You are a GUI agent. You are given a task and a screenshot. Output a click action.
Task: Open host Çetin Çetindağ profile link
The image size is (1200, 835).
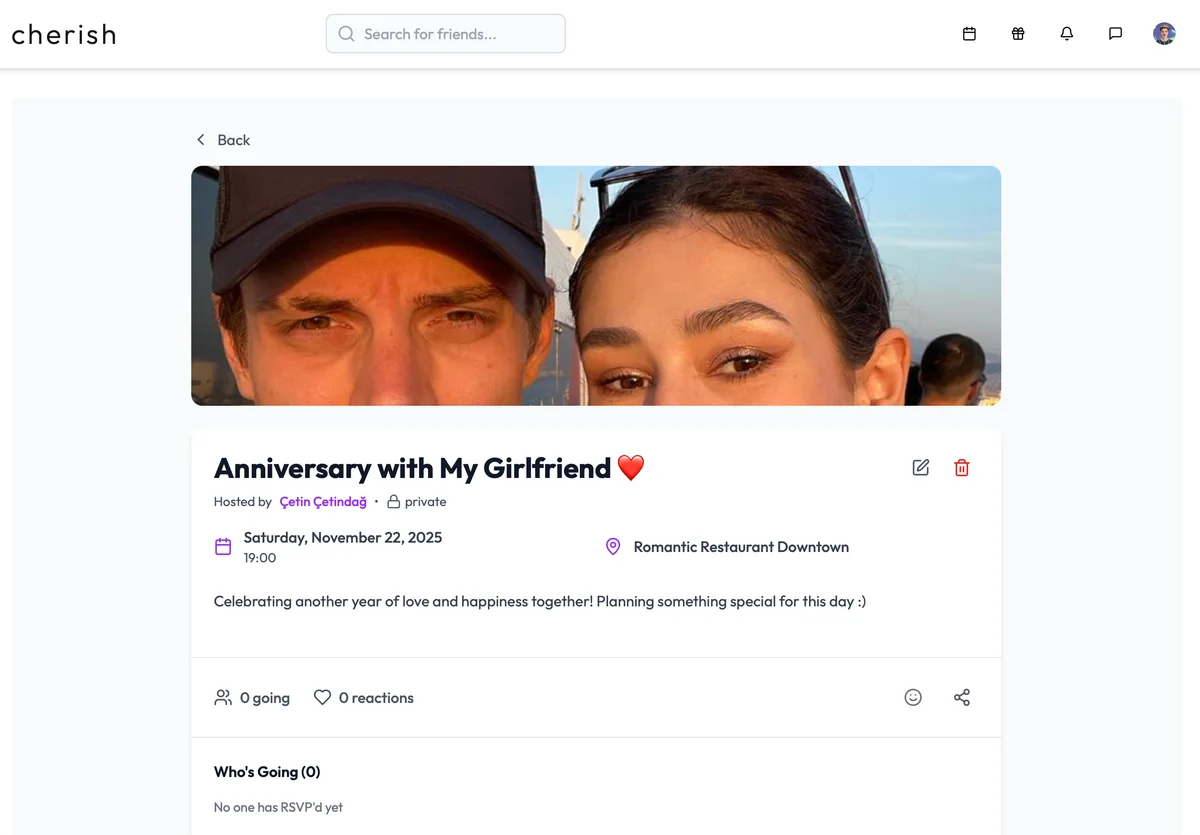[x=323, y=502]
